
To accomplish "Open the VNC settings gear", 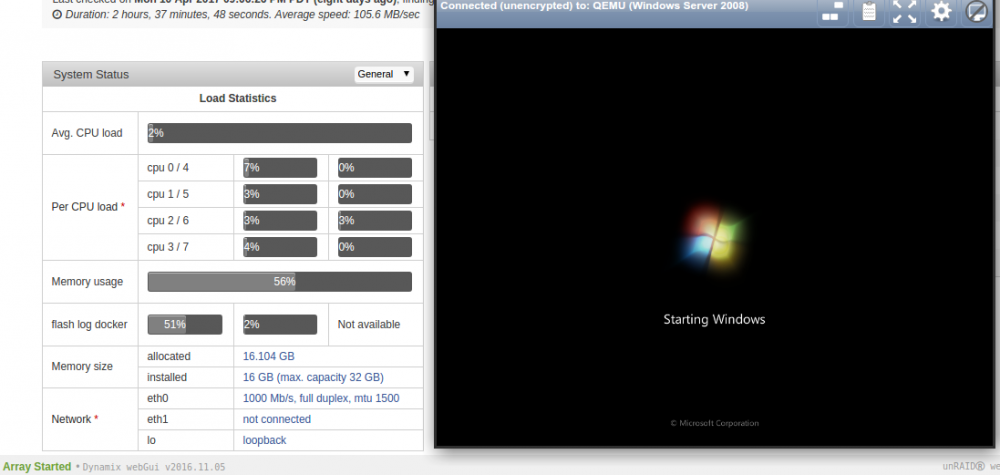I will (941, 12).
